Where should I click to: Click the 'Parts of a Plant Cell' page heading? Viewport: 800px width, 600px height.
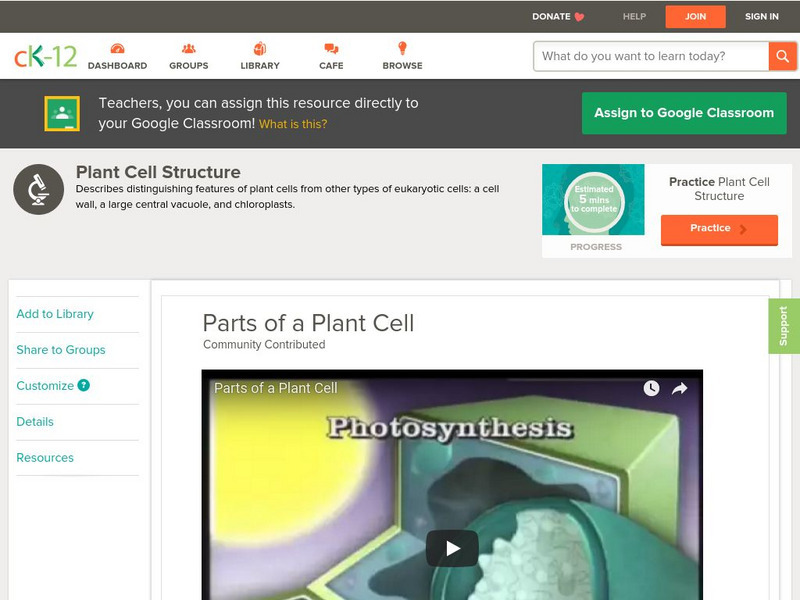click(x=308, y=323)
